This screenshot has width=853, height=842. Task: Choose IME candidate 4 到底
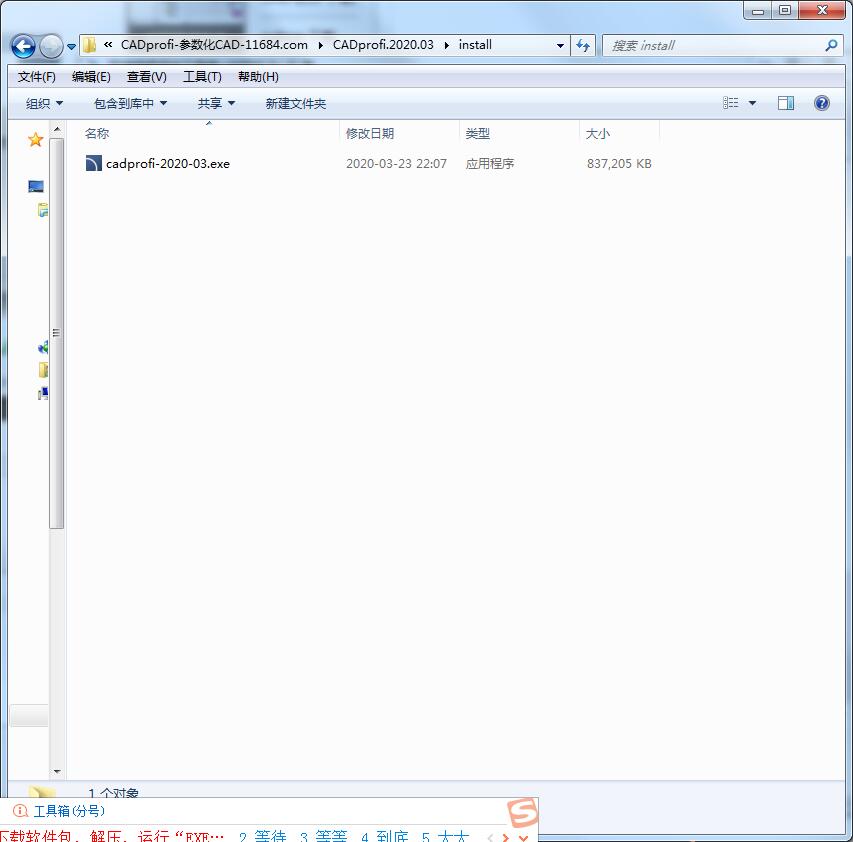point(385,836)
